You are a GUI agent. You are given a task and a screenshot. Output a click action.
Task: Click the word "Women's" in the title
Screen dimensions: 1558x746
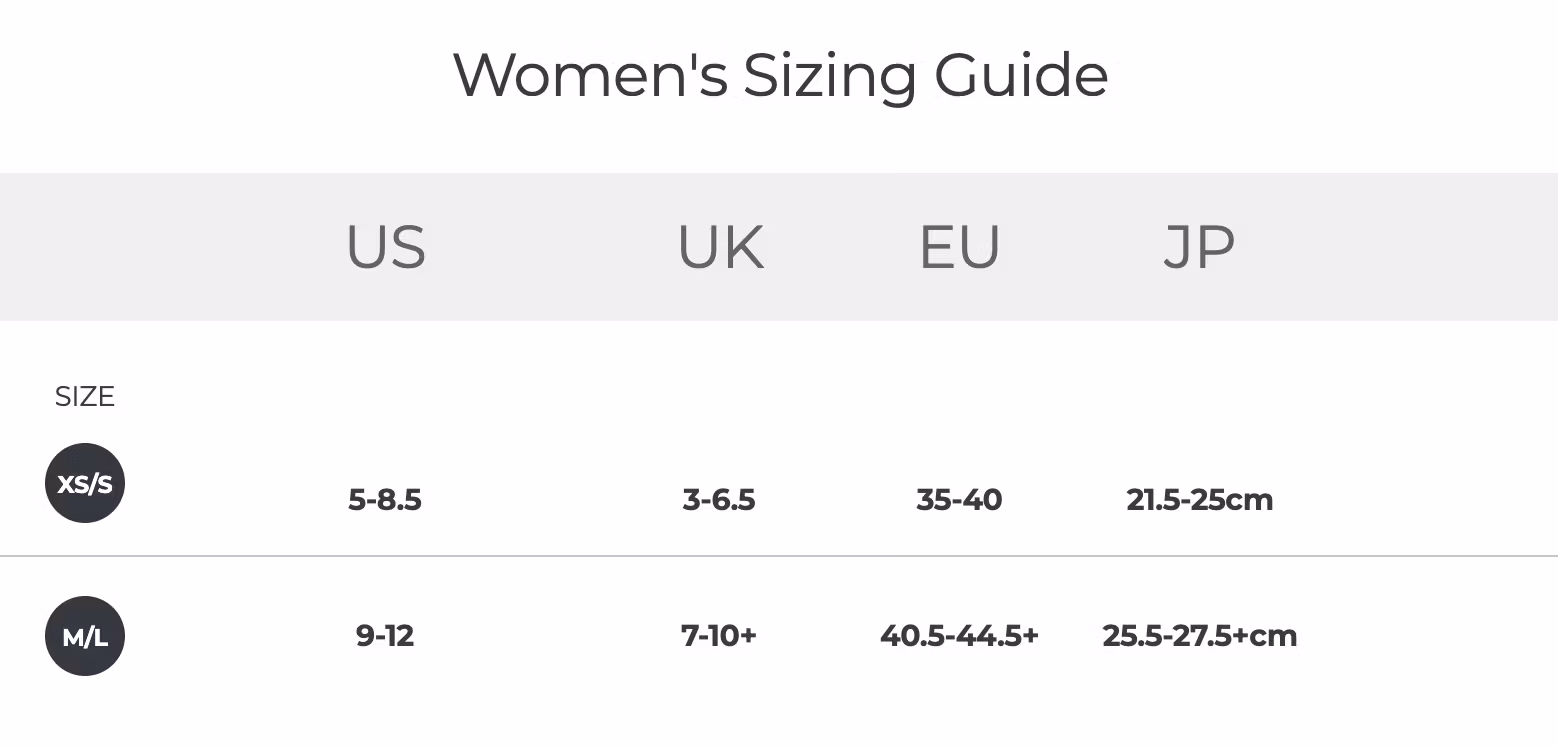(x=590, y=76)
